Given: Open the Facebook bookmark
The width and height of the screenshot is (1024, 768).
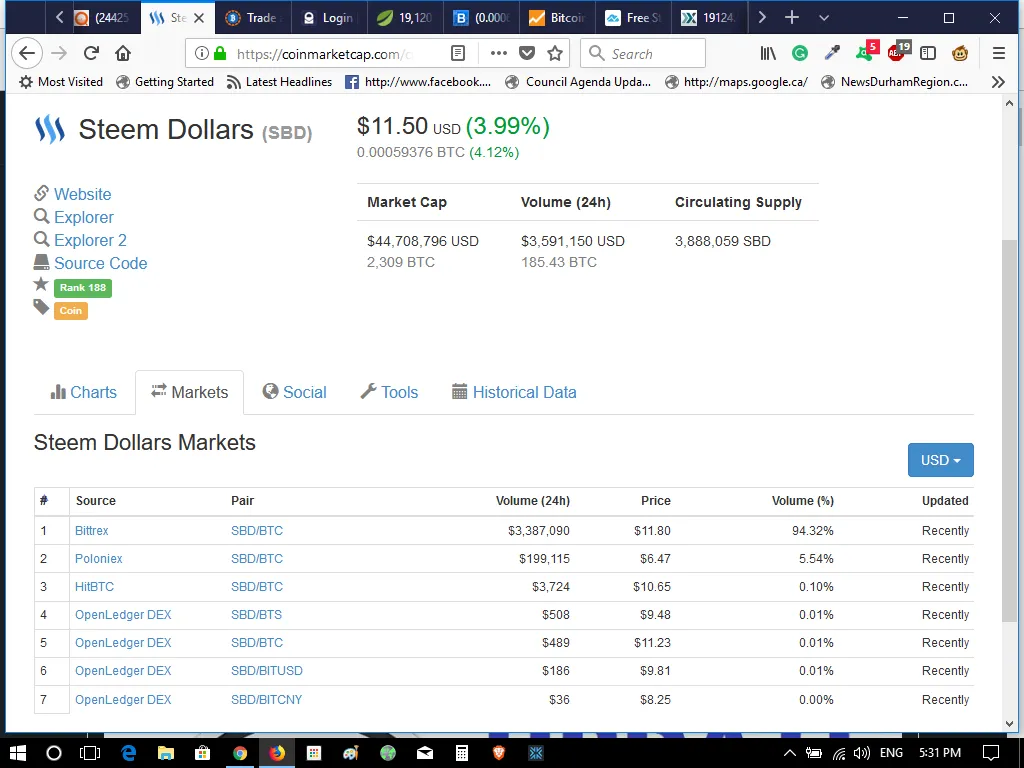Looking at the screenshot, I should click(418, 82).
